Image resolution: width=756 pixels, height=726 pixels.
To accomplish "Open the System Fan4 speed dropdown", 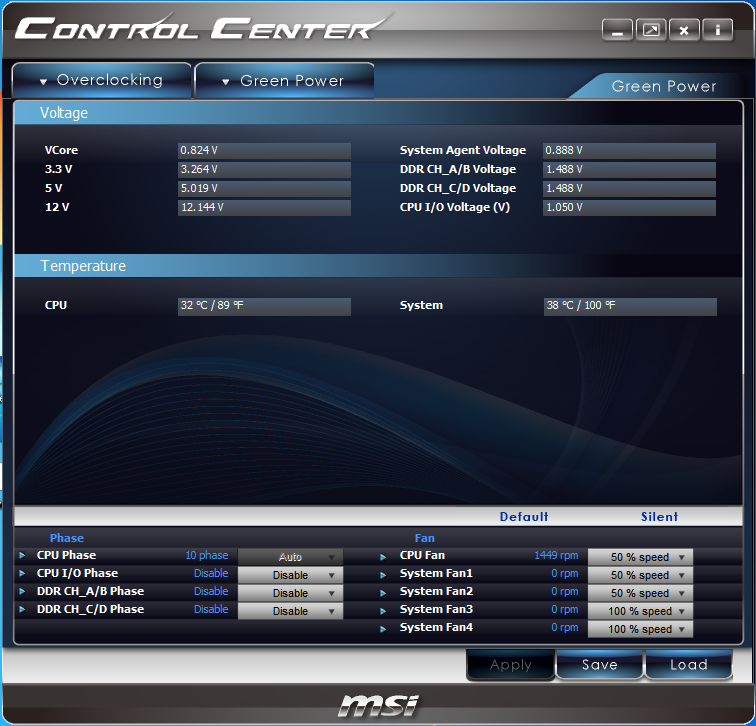I will pyautogui.click(x=640, y=629).
